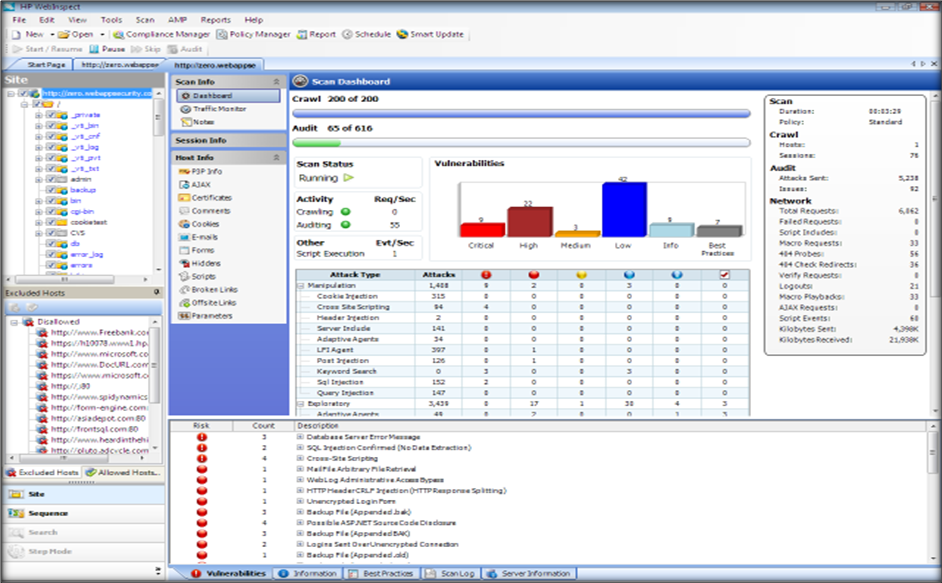Open Notes in Scan Info
Screen dimensions: 942x583
197,122
